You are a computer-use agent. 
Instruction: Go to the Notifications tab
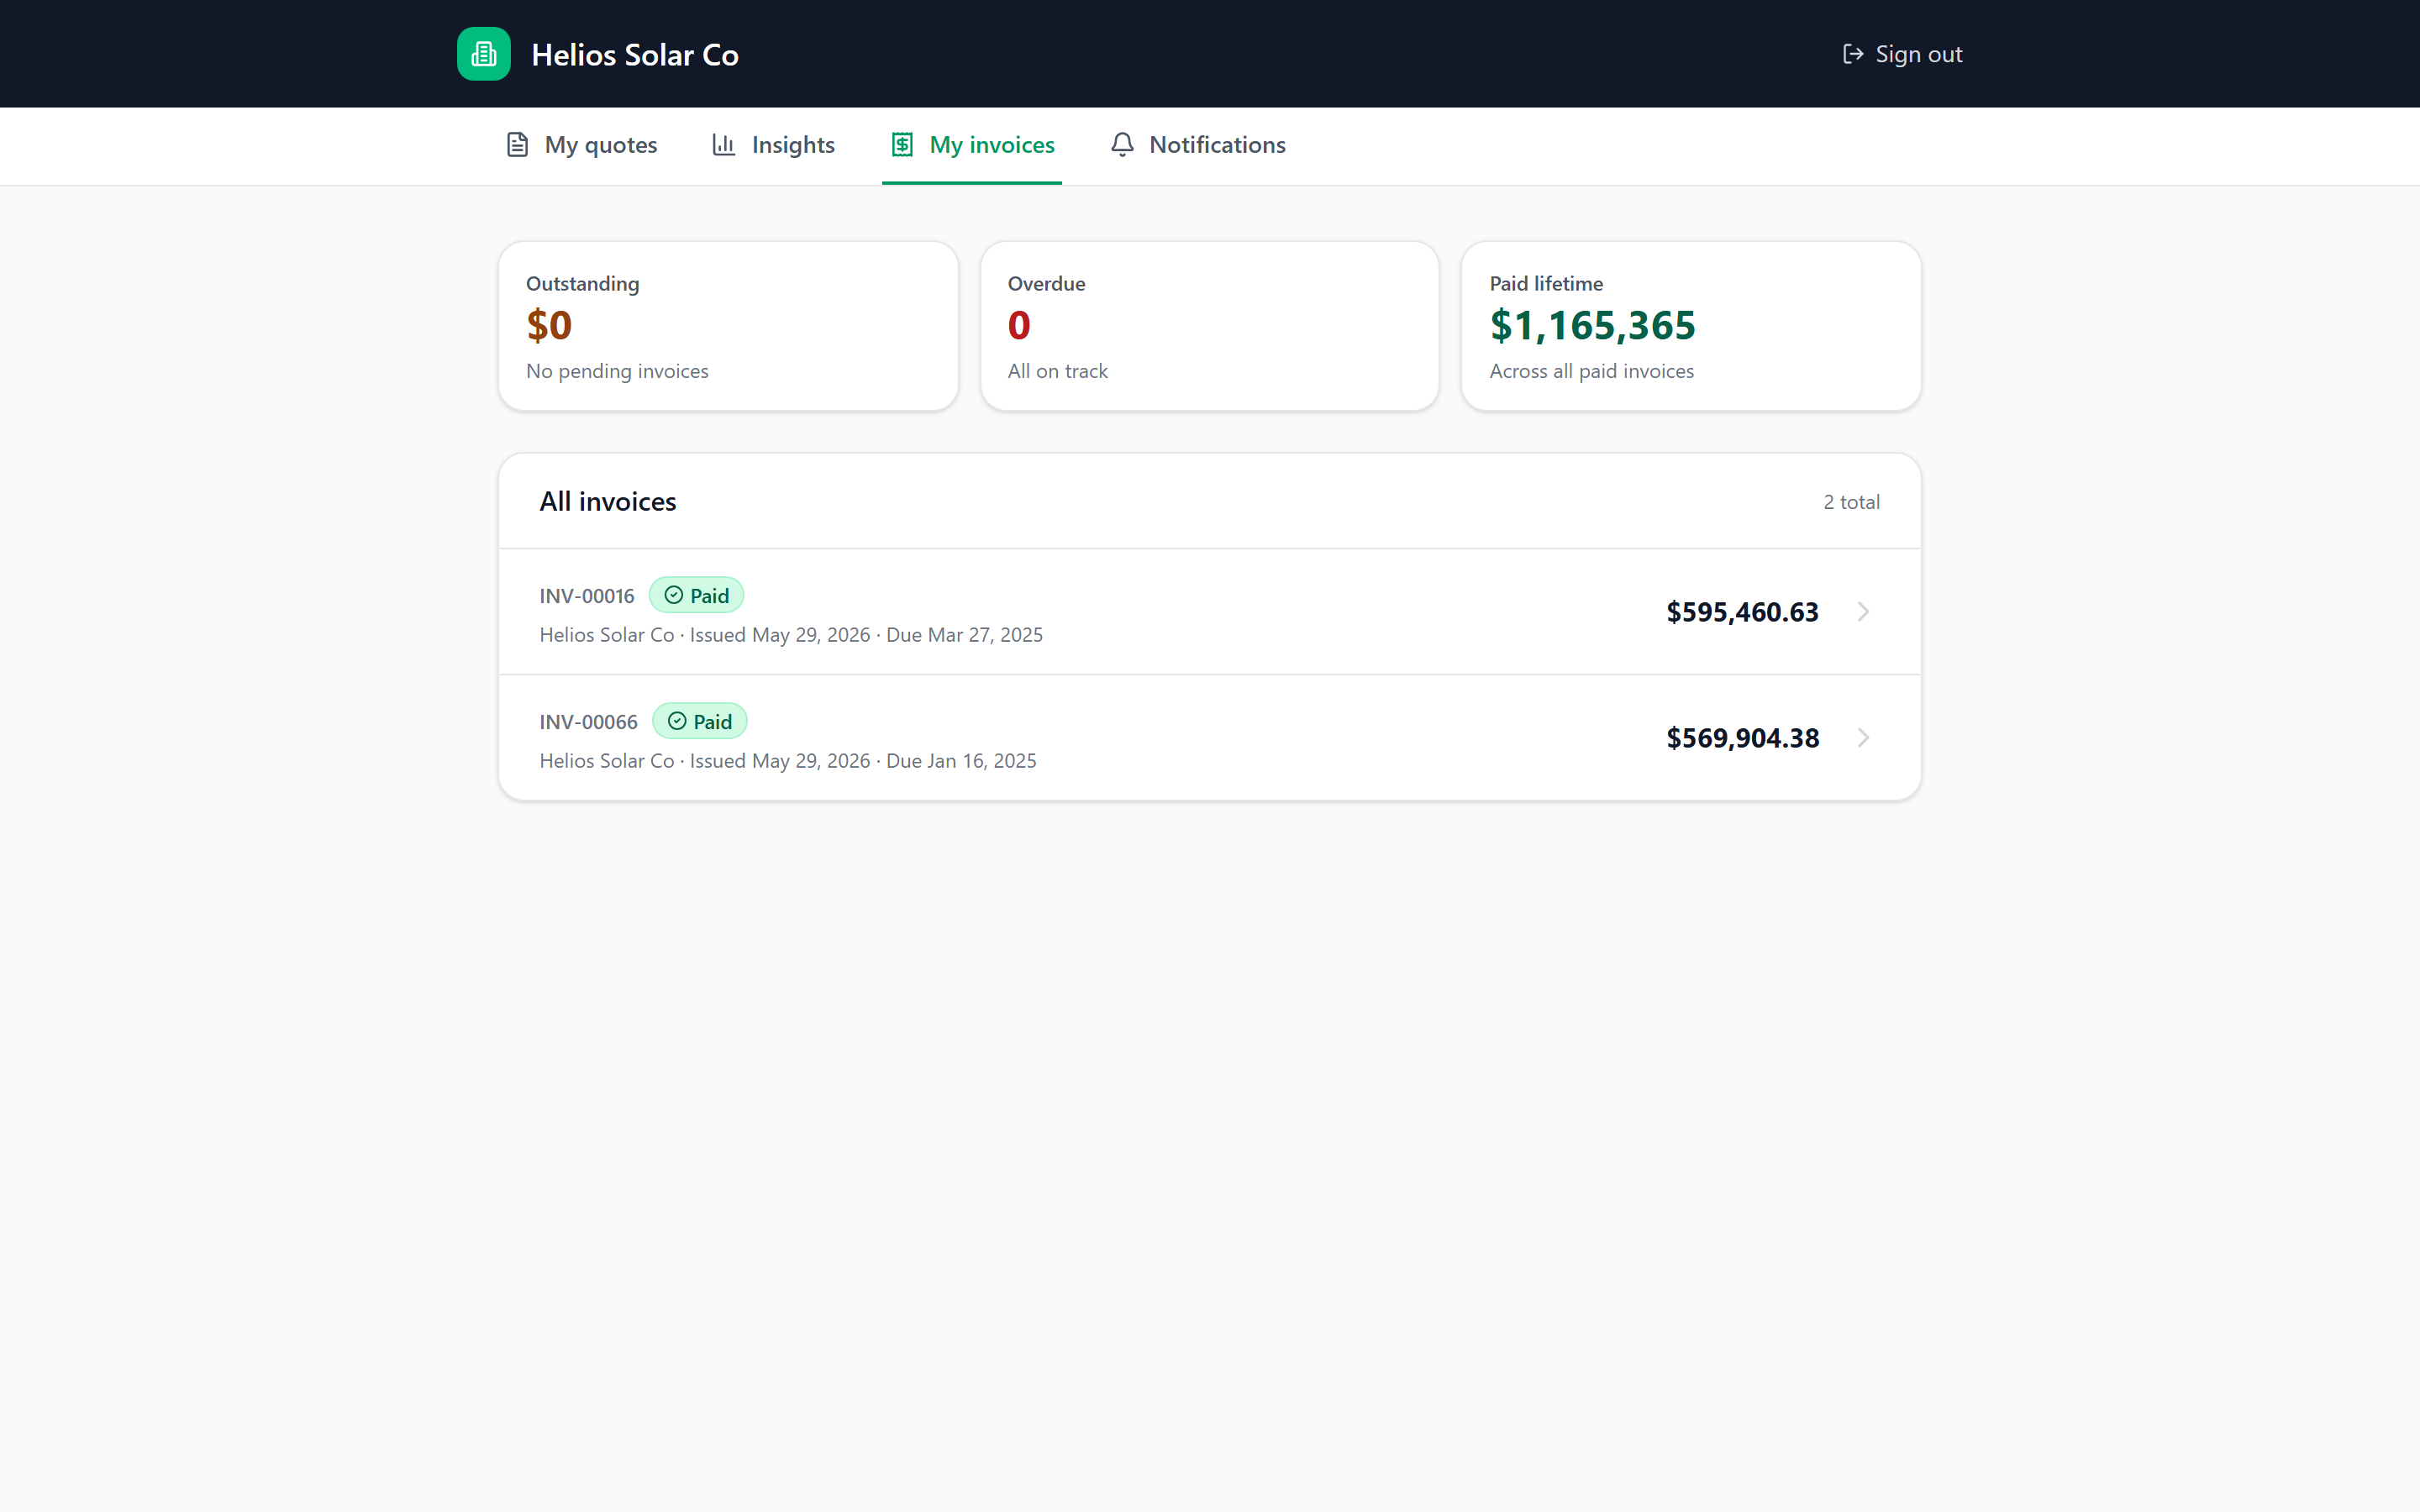point(1198,145)
